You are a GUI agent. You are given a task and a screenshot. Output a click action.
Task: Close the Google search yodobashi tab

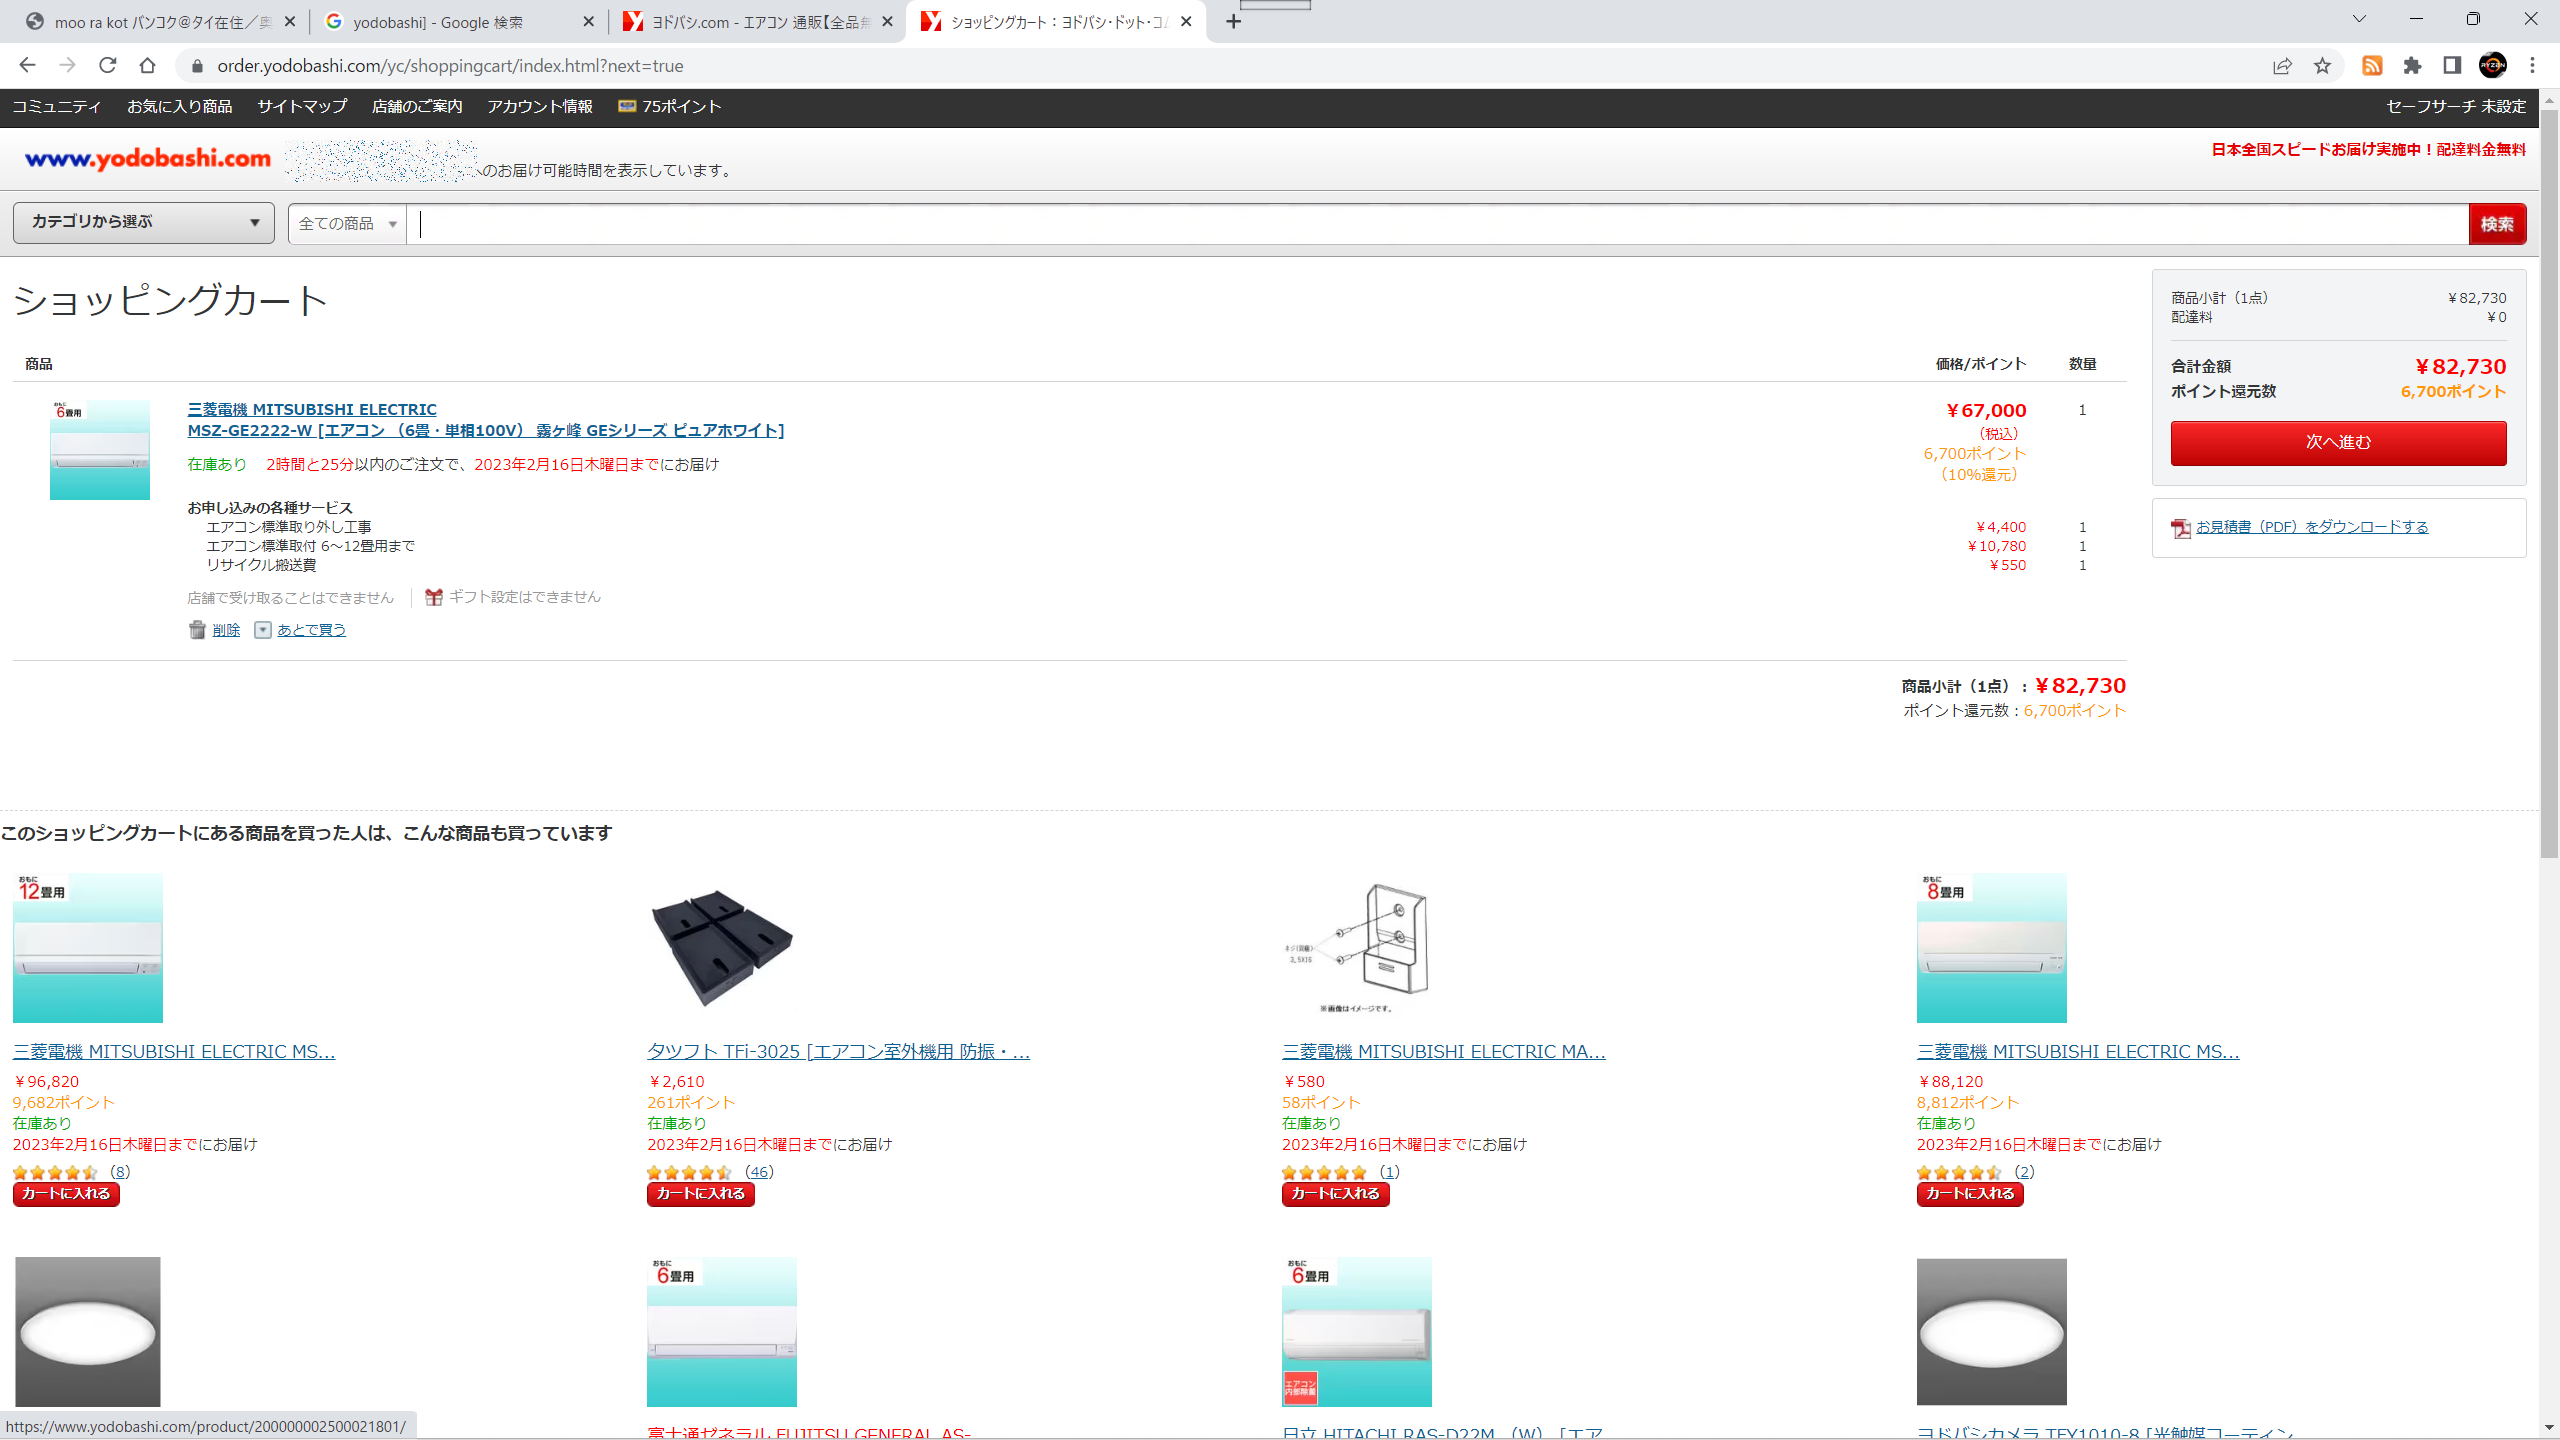[588, 22]
